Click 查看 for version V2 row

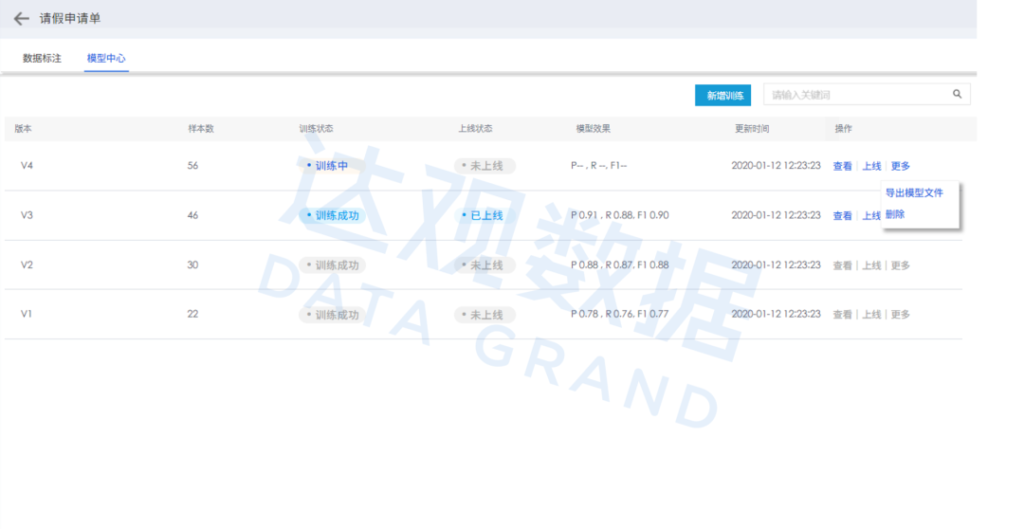(842, 266)
